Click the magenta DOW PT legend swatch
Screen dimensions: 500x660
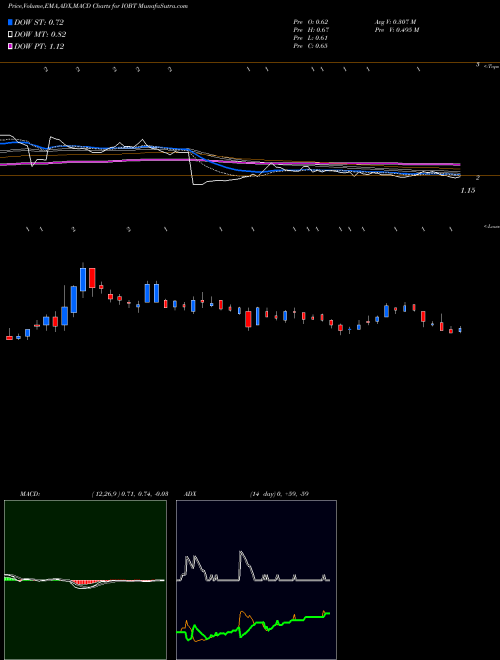point(10,46)
